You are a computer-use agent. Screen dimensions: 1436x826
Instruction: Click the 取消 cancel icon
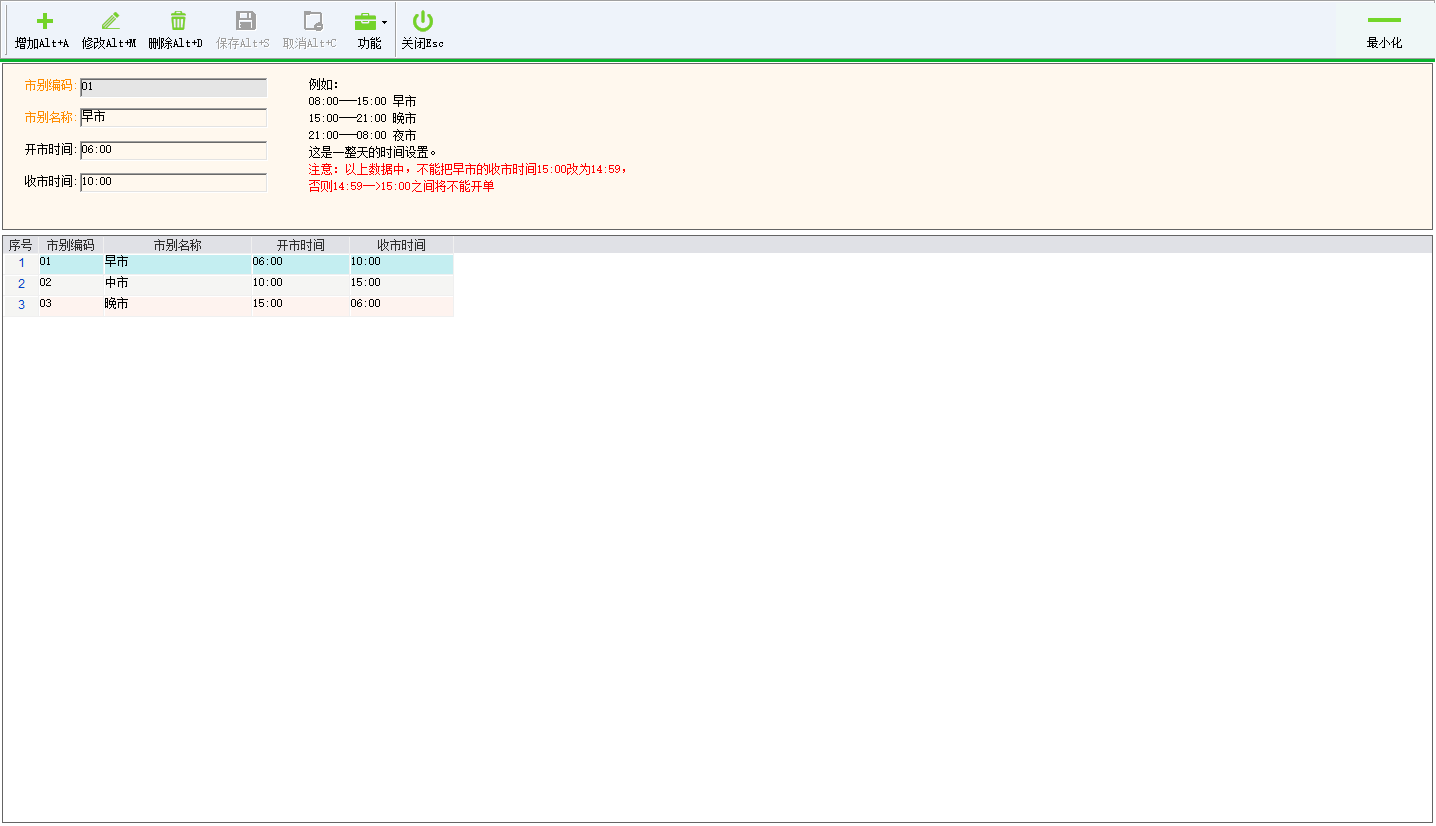(x=312, y=21)
